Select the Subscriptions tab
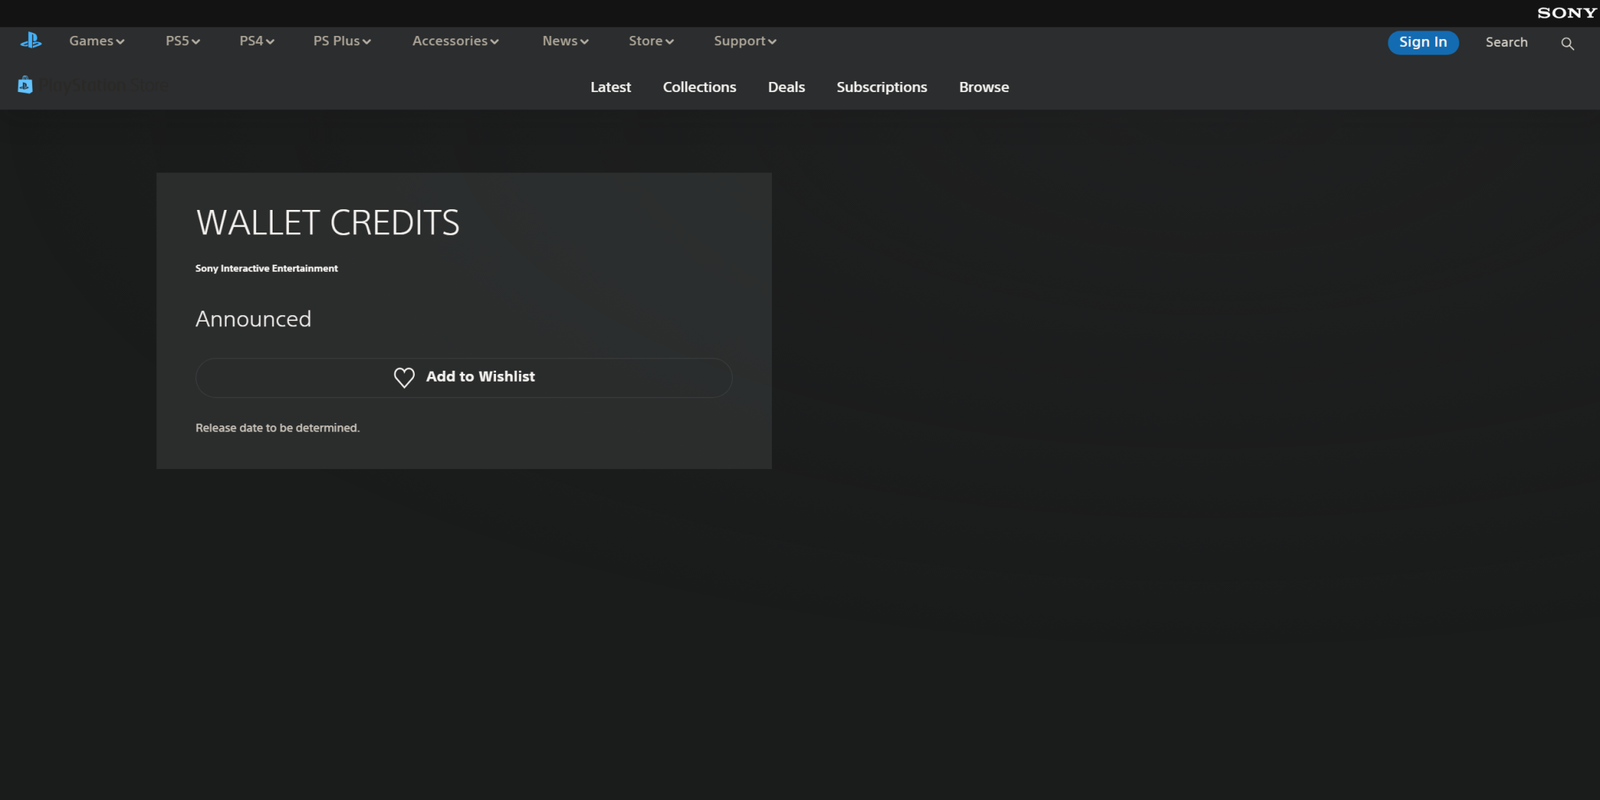Image resolution: width=1600 pixels, height=800 pixels. point(881,87)
